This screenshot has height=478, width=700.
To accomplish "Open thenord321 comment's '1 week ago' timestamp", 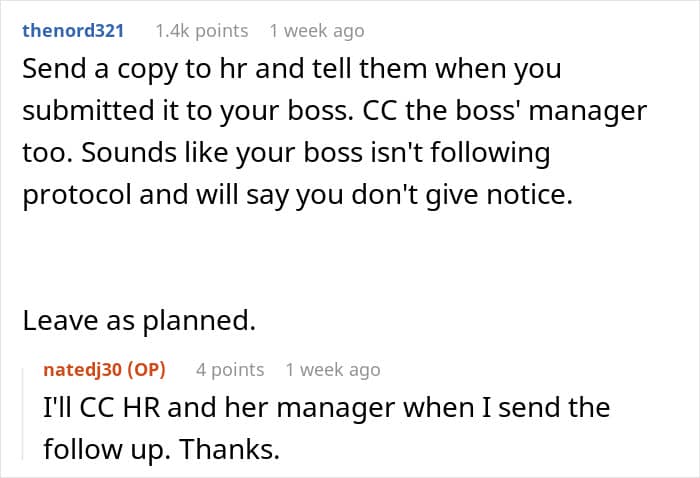I will tap(316, 31).
